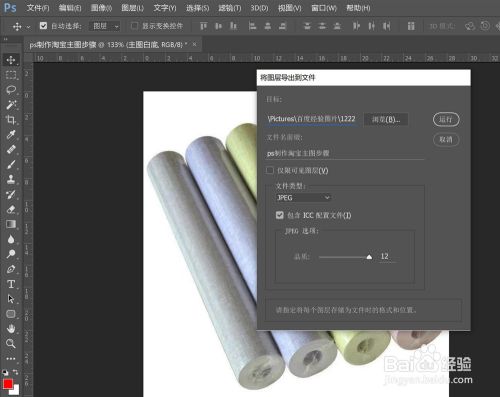This screenshot has height=397, width=500.
Task: Select the History Brush tool
Action: [x=11, y=194]
